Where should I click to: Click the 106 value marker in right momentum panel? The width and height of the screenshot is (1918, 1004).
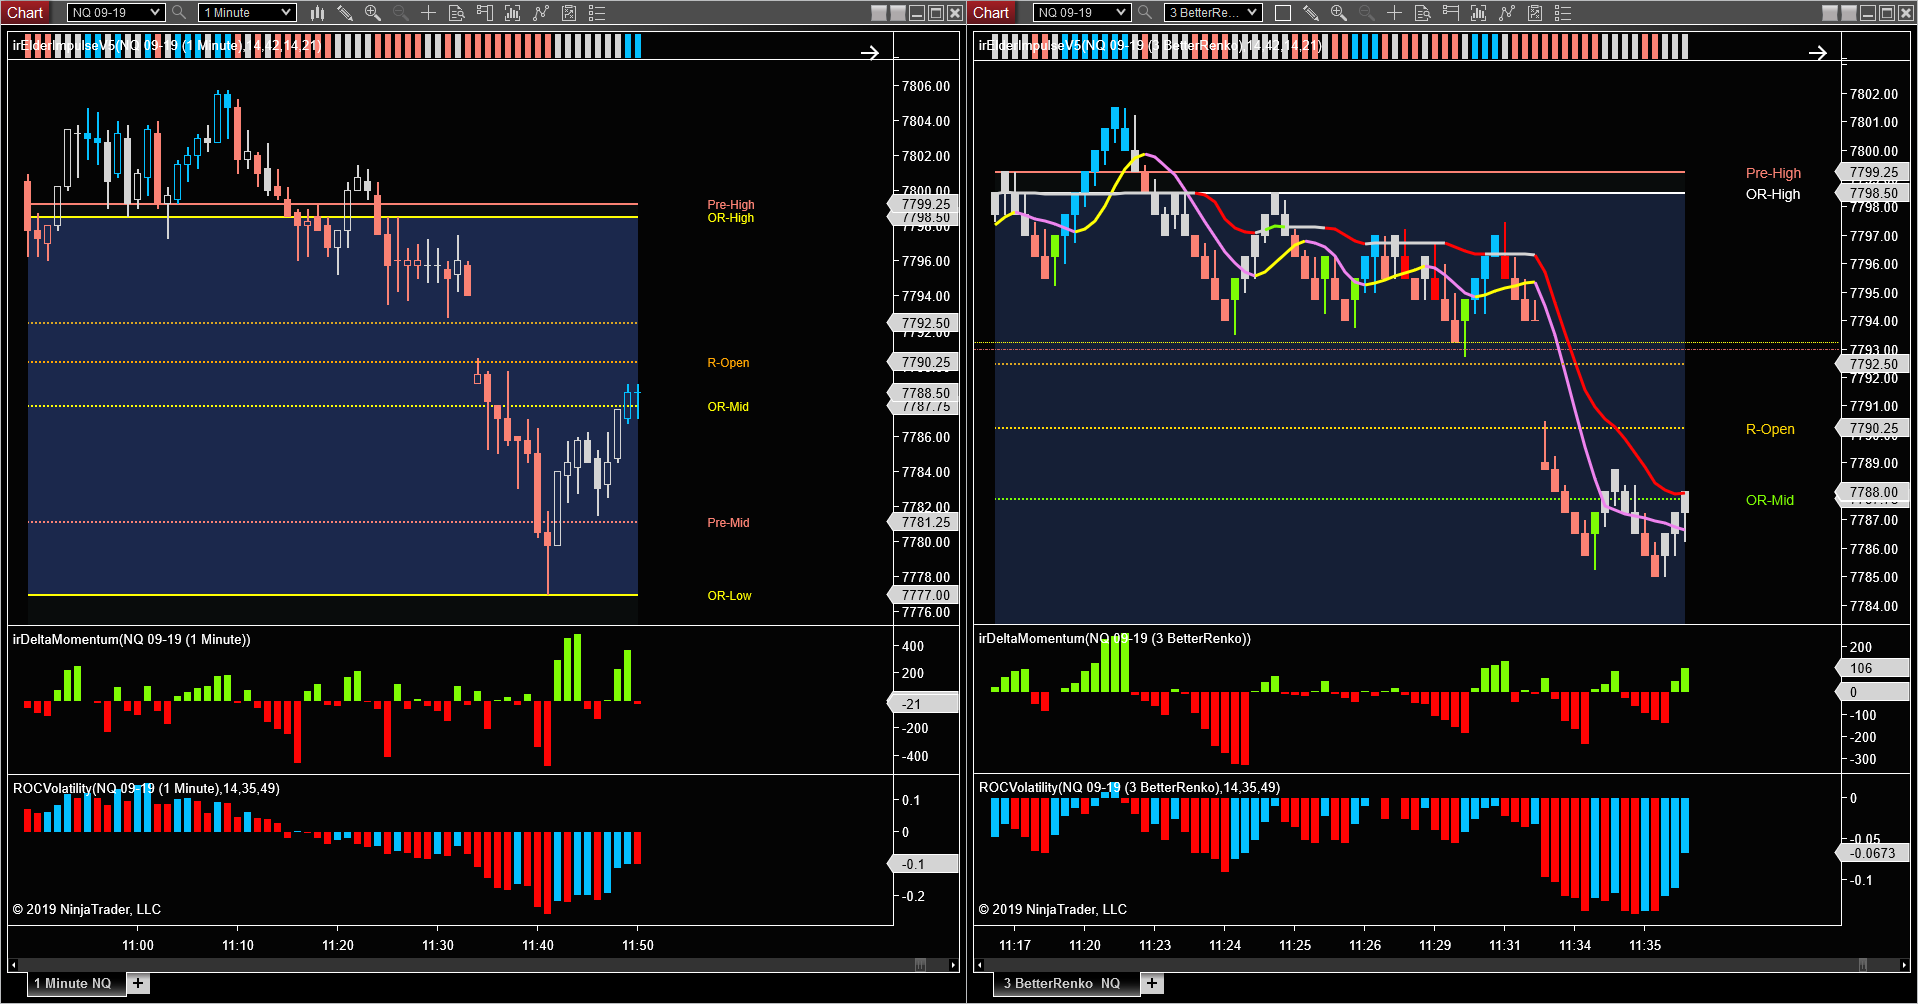[1873, 668]
